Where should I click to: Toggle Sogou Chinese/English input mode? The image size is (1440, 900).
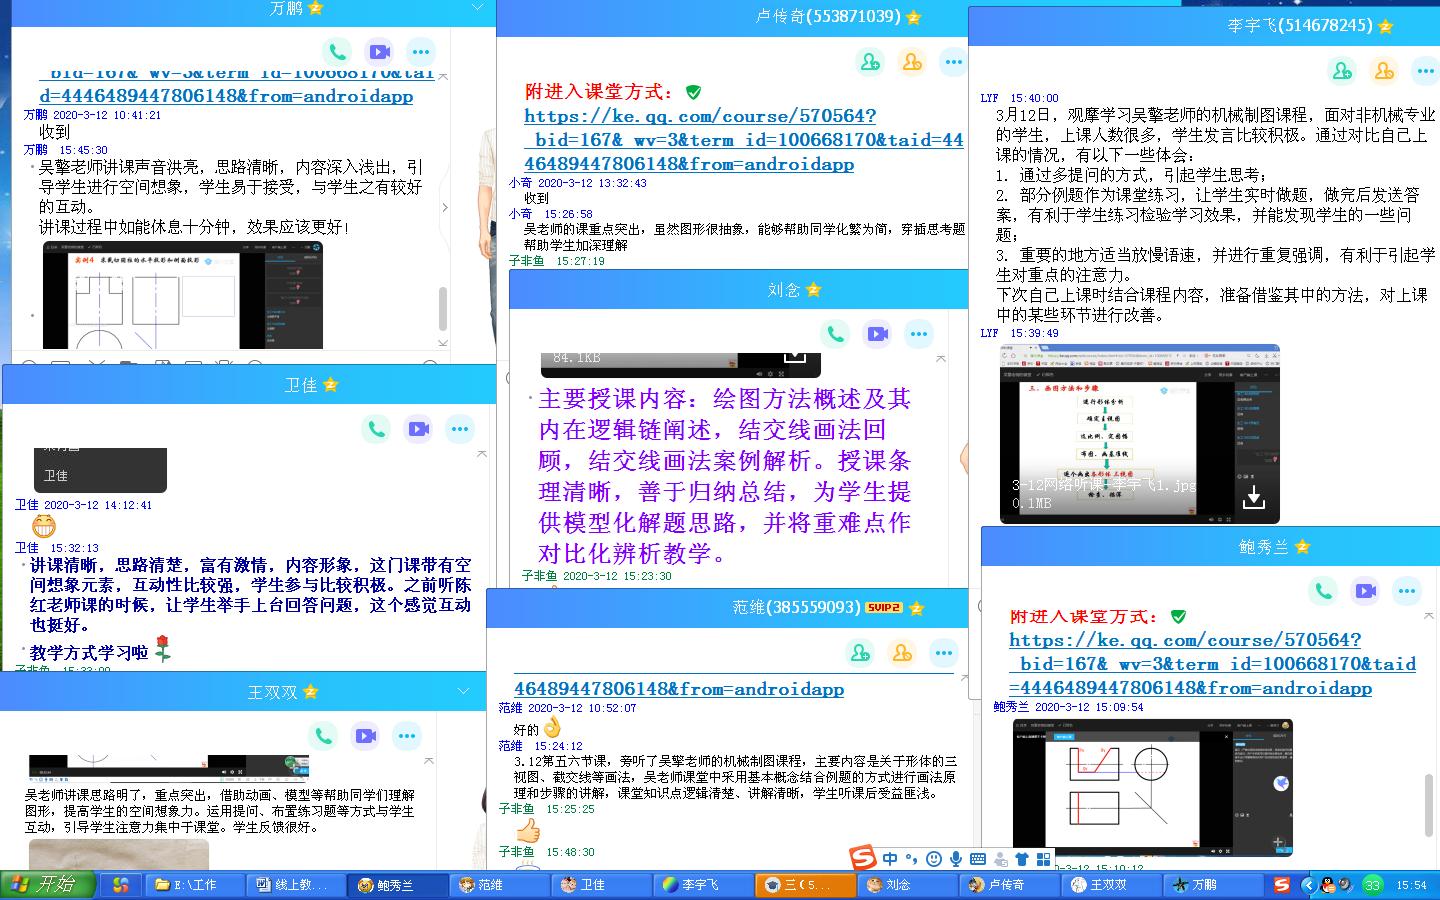coord(890,858)
